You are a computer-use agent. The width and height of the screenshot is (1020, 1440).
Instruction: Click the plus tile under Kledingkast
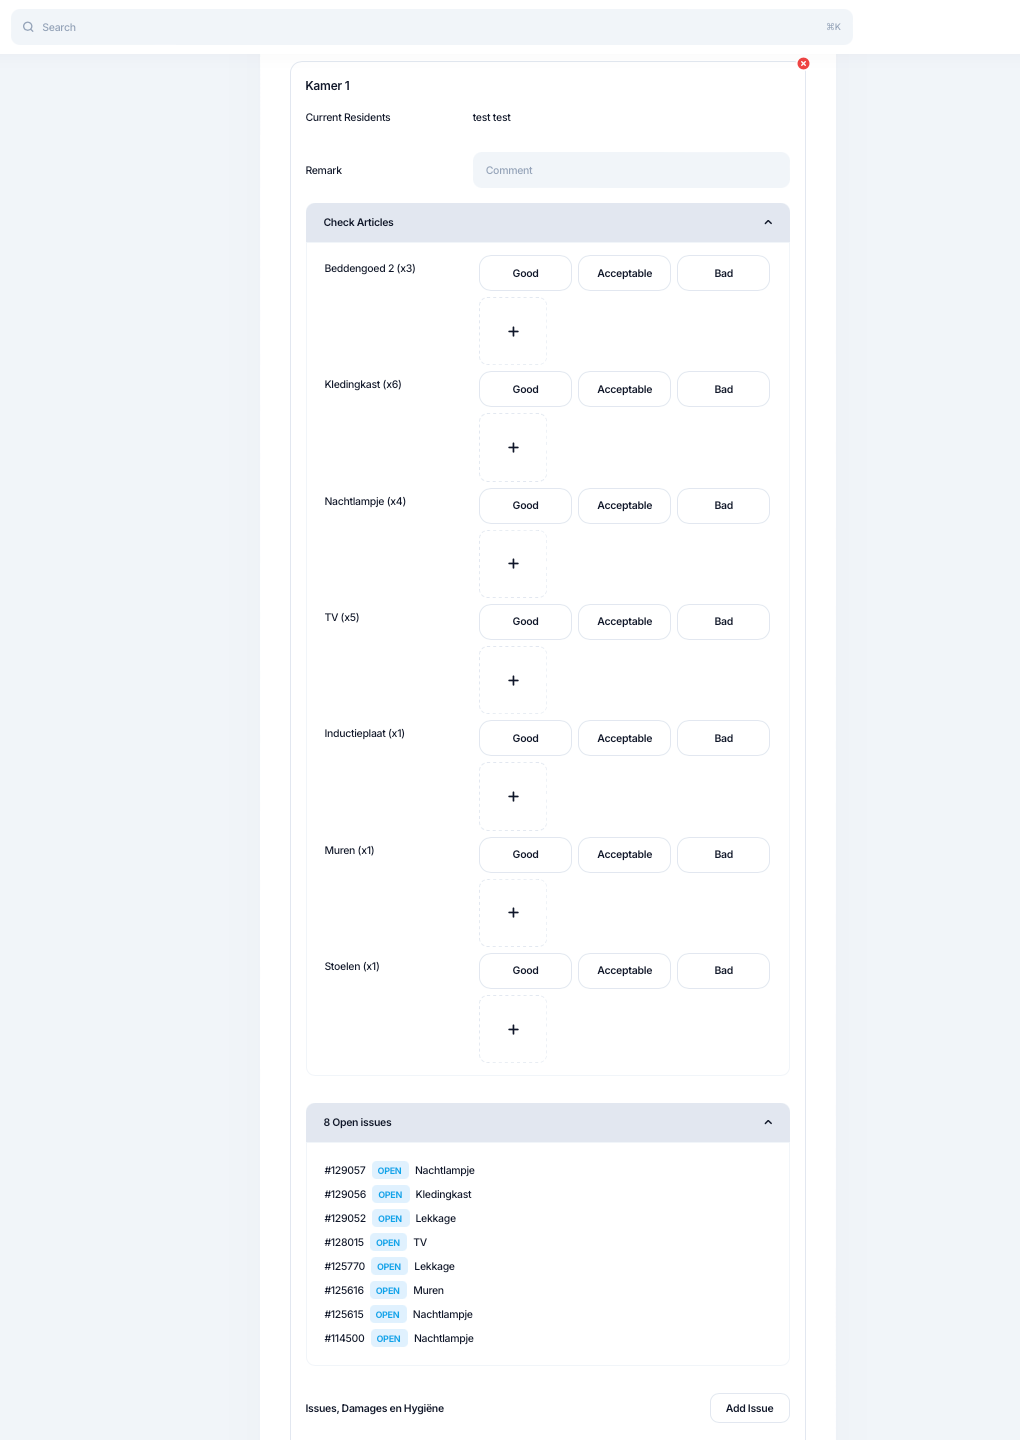(513, 447)
